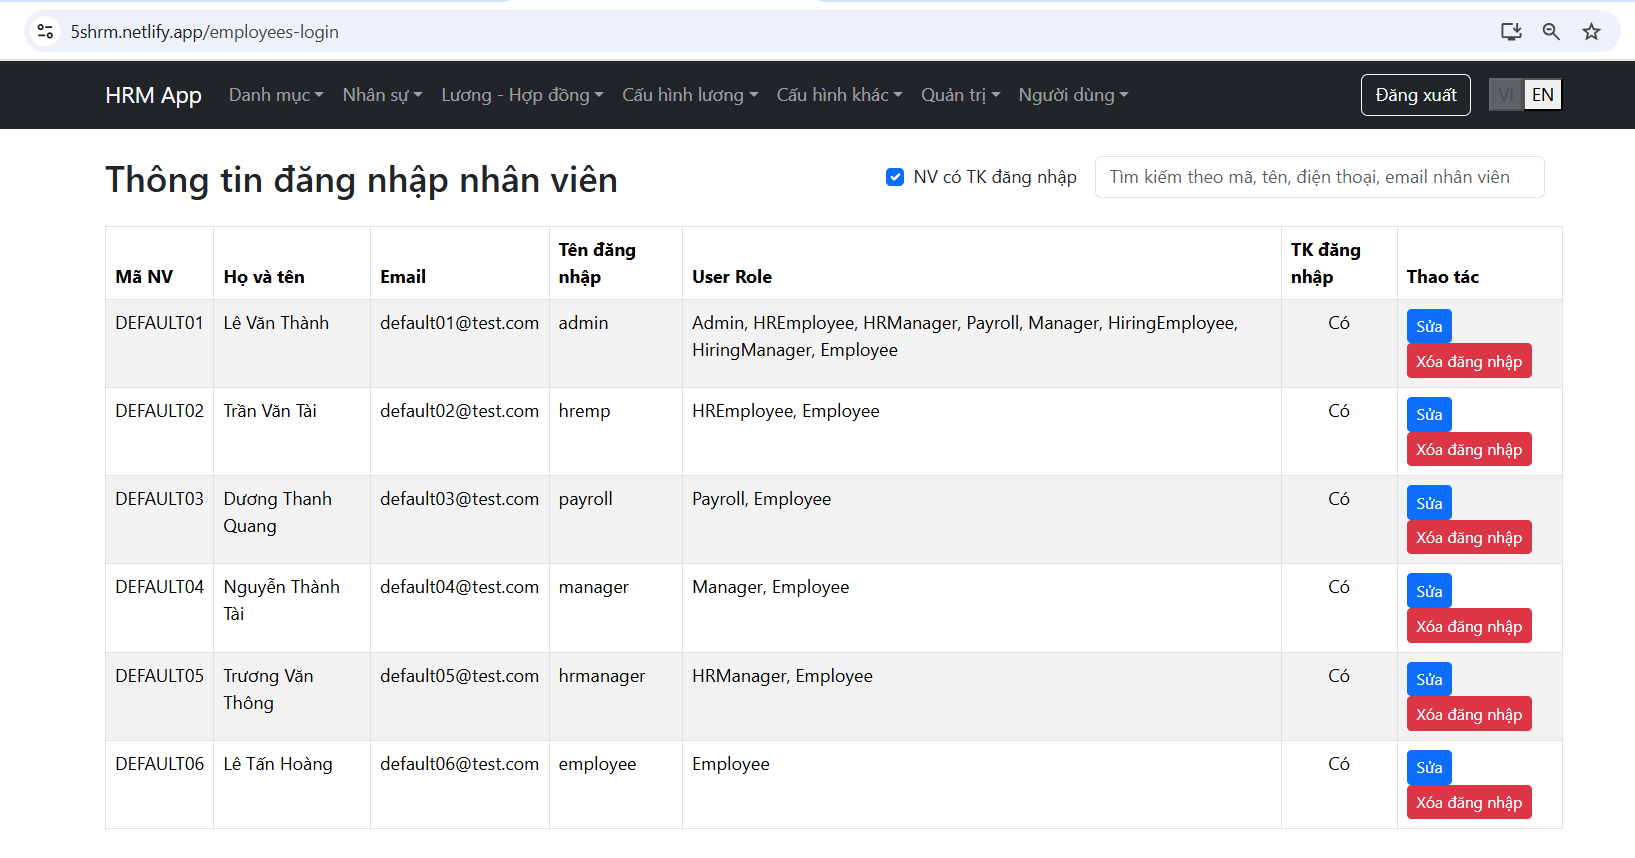1635x858 pixels.
Task: Click email default05@test.com
Action: [459, 676]
